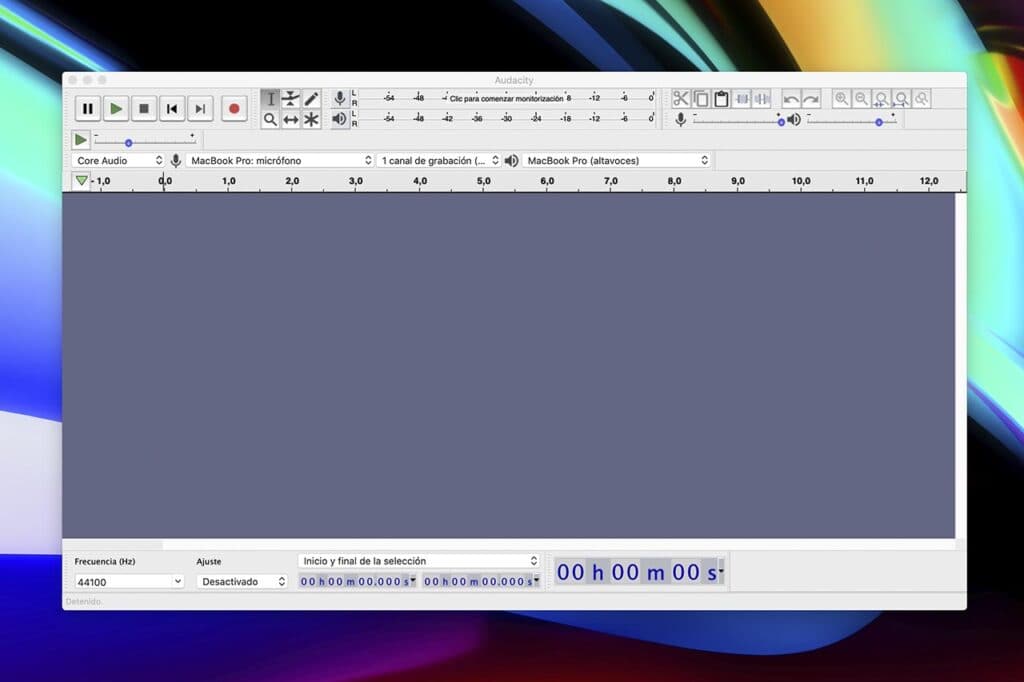Open the recording meter microphone options
The width and height of the screenshot is (1024, 682).
click(x=340, y=99)
